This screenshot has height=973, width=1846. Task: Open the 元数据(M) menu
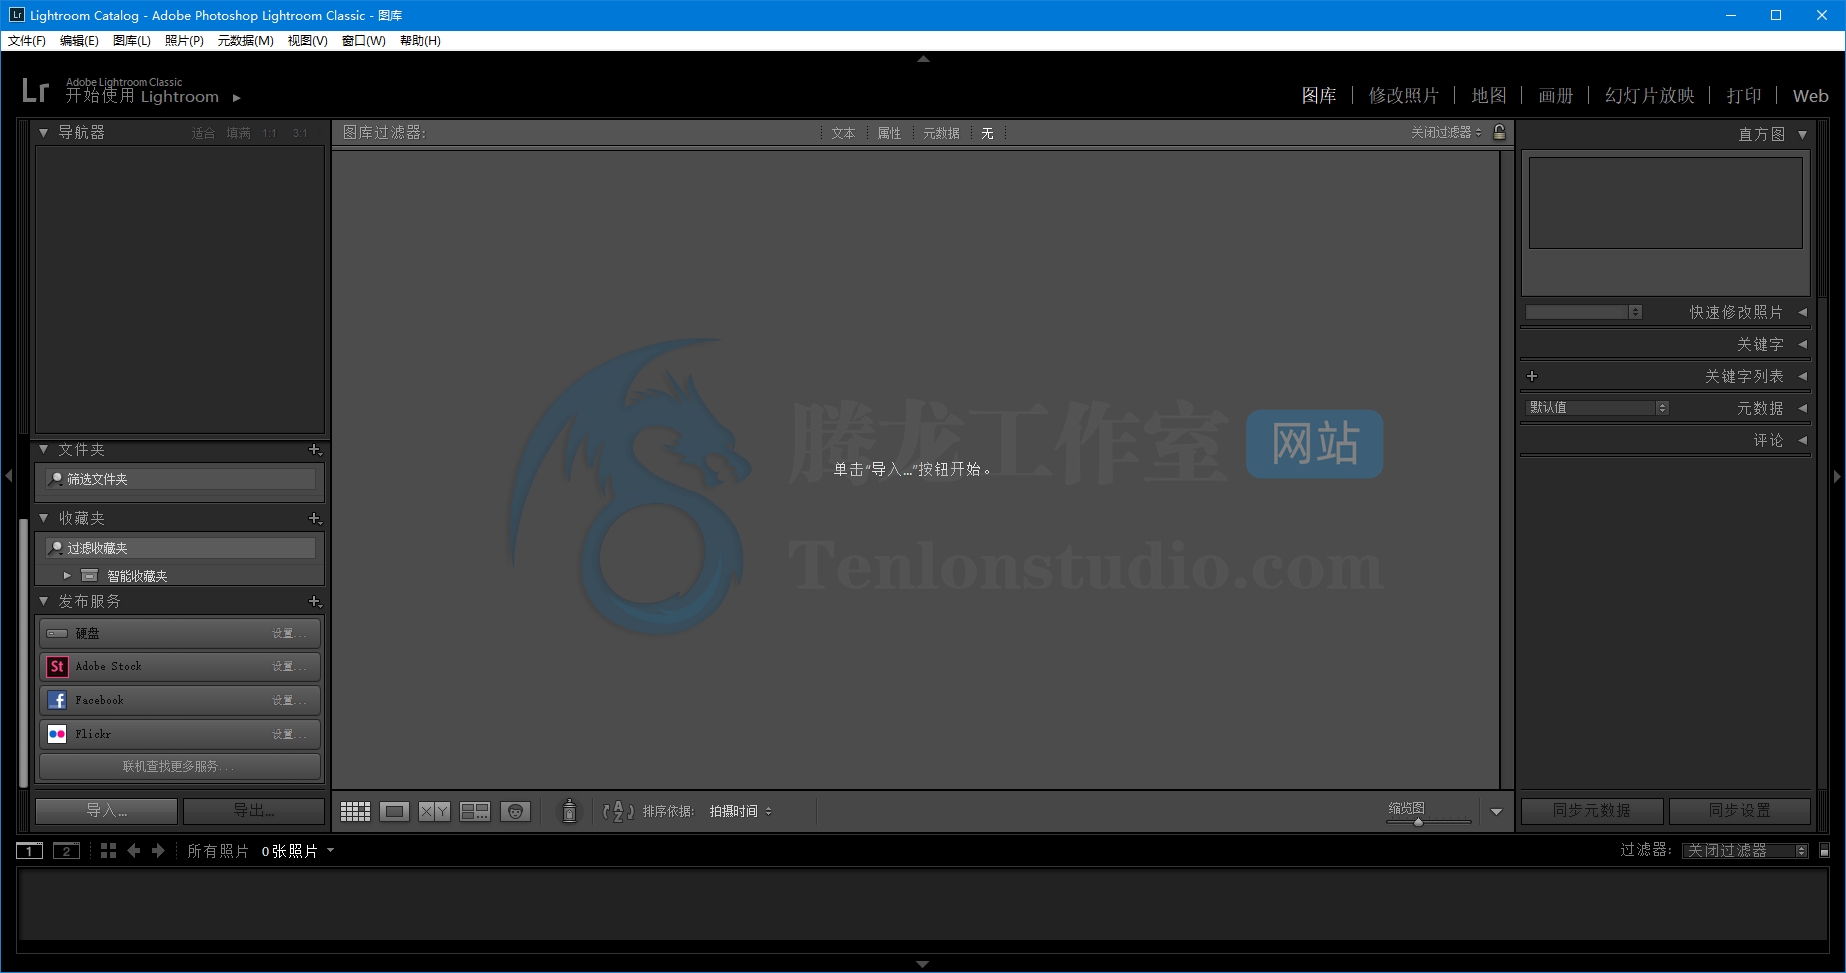[x=245, y=41]
